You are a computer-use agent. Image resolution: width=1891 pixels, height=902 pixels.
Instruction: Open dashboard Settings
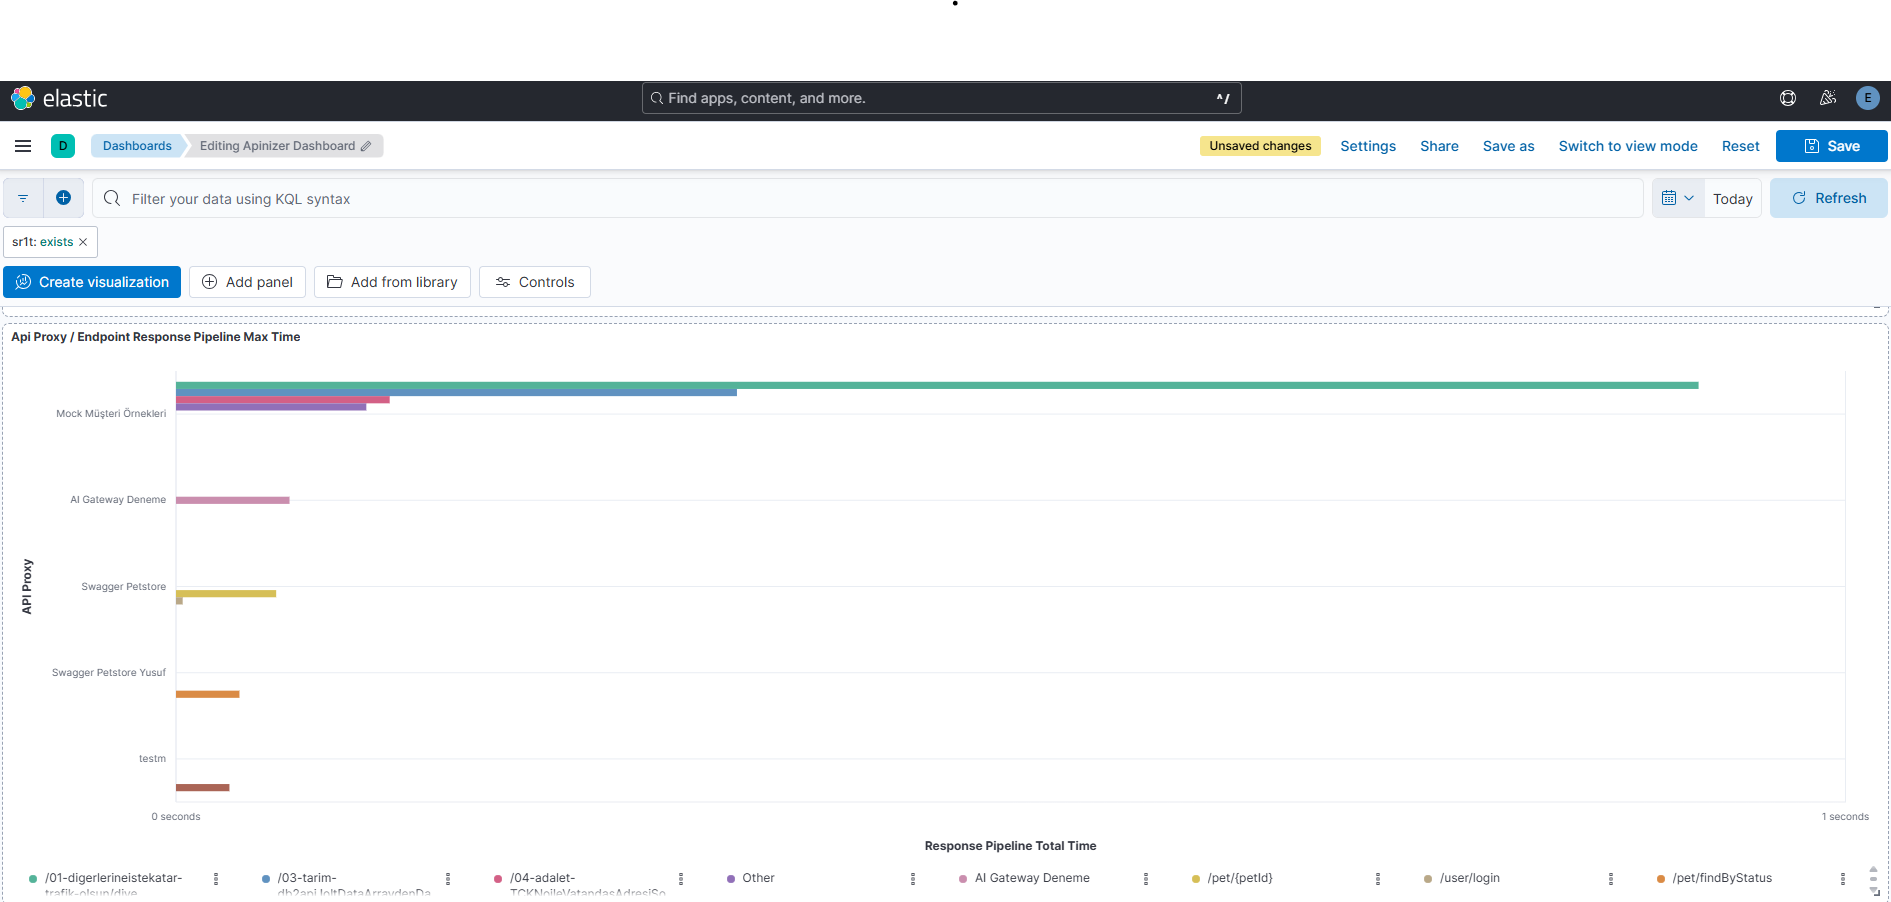tap(1368, 146)
